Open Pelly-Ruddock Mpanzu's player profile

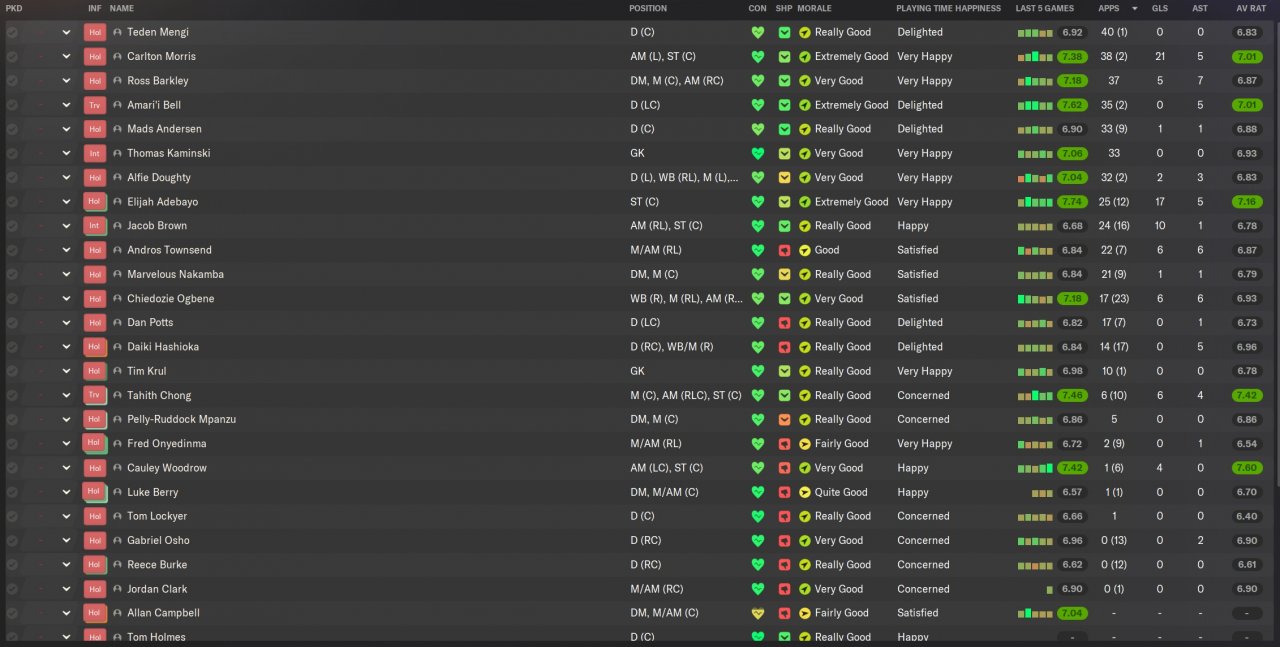tap(181, 419)
